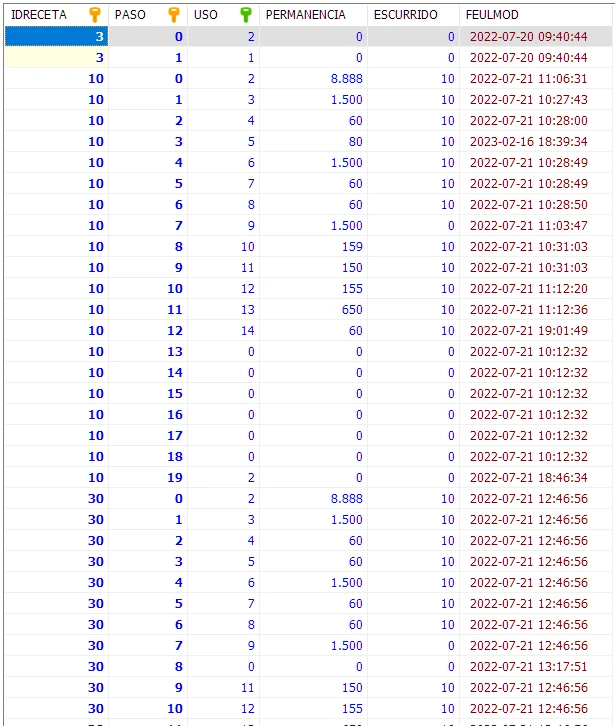Select the timestamp 2022-07-21 19:01:49 cell
This screenshot has width=615, height=726.
tap(528, 331)
